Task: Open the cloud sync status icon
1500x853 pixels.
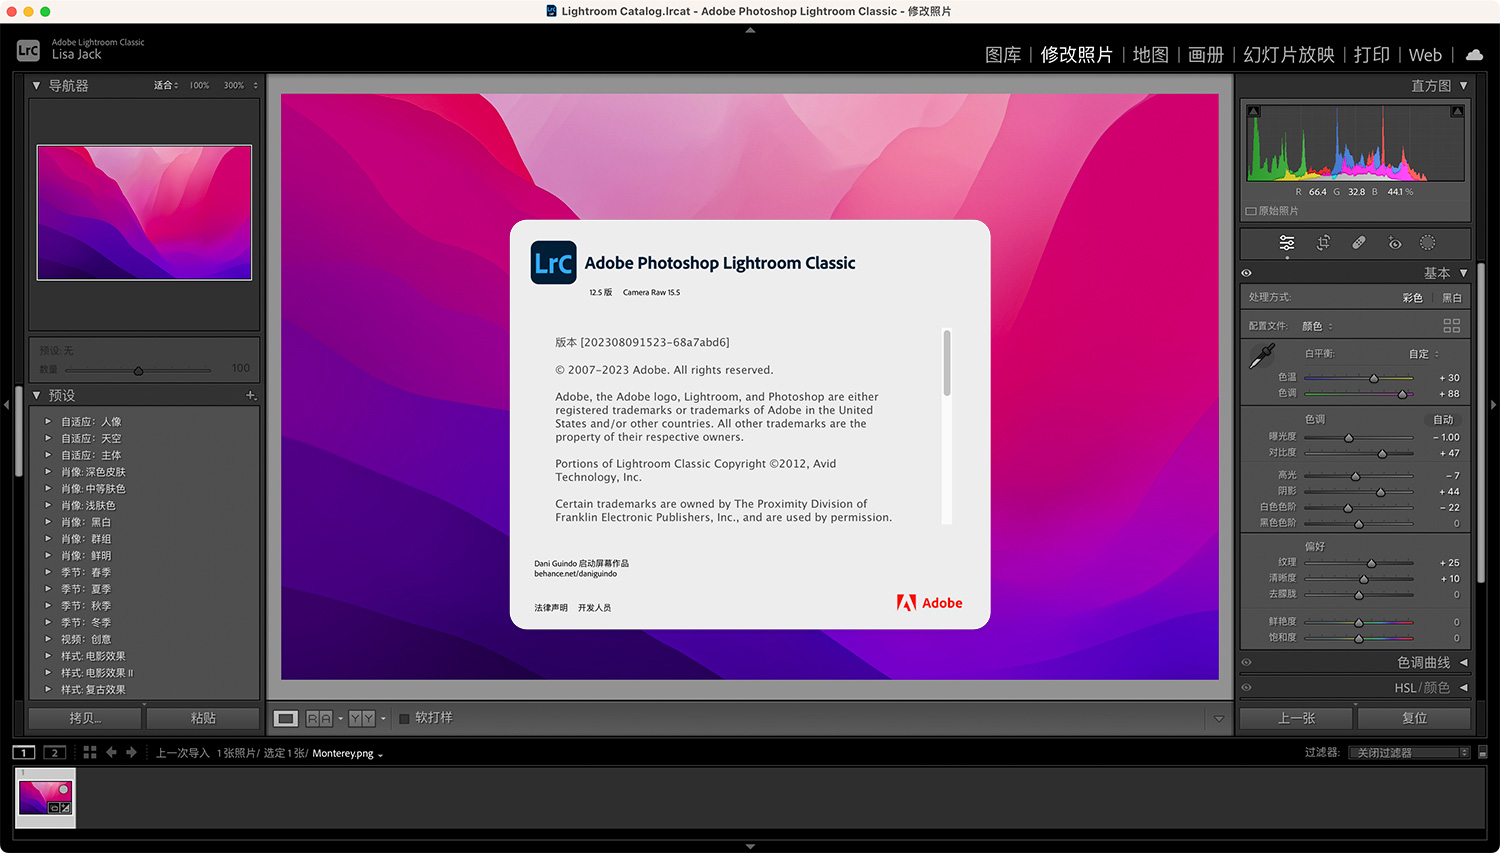Action: tap(1474, 55)
